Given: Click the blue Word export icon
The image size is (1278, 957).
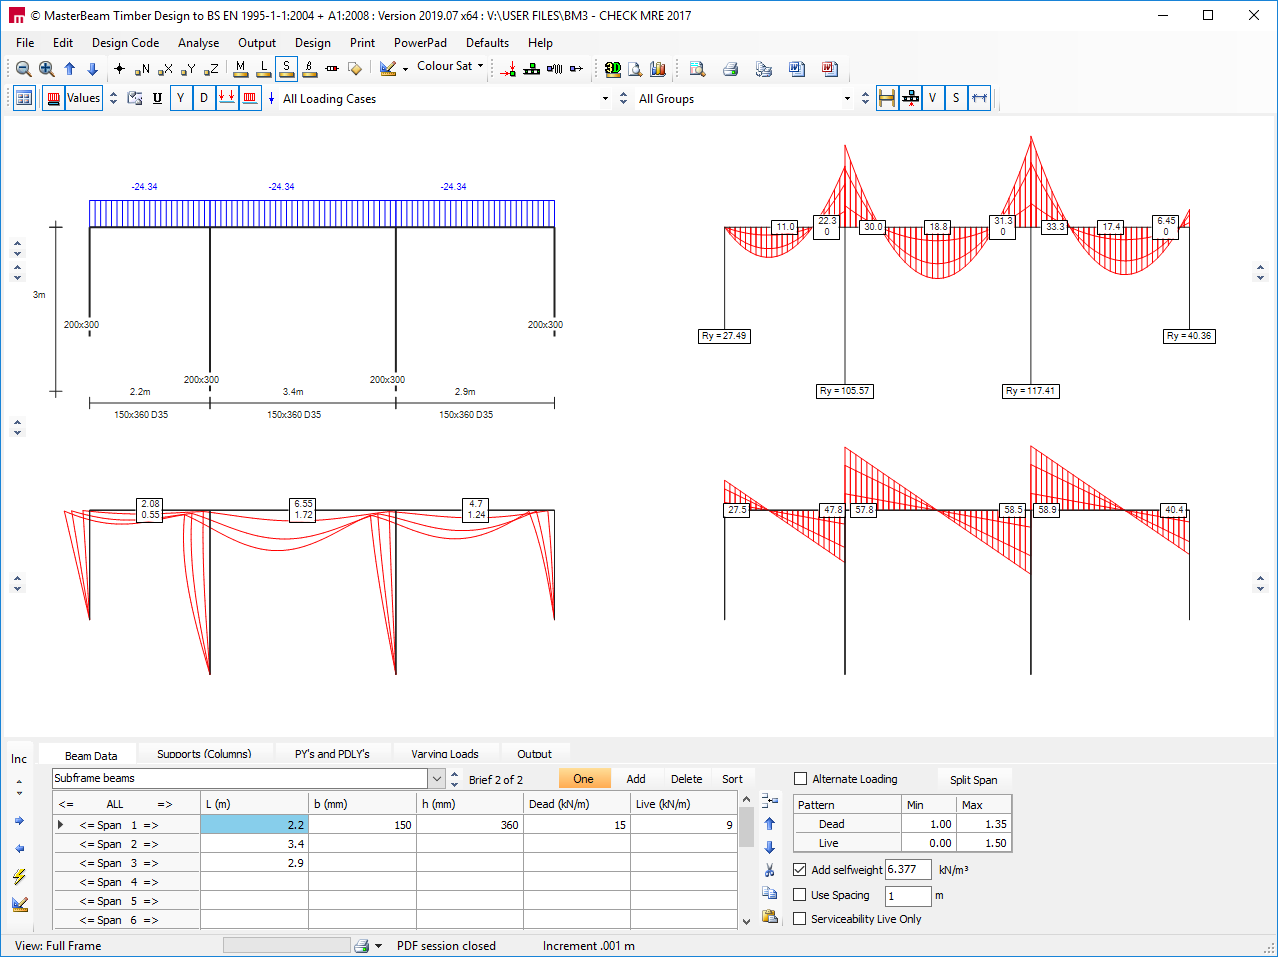Looking at the screenshot, I should 797,69.
